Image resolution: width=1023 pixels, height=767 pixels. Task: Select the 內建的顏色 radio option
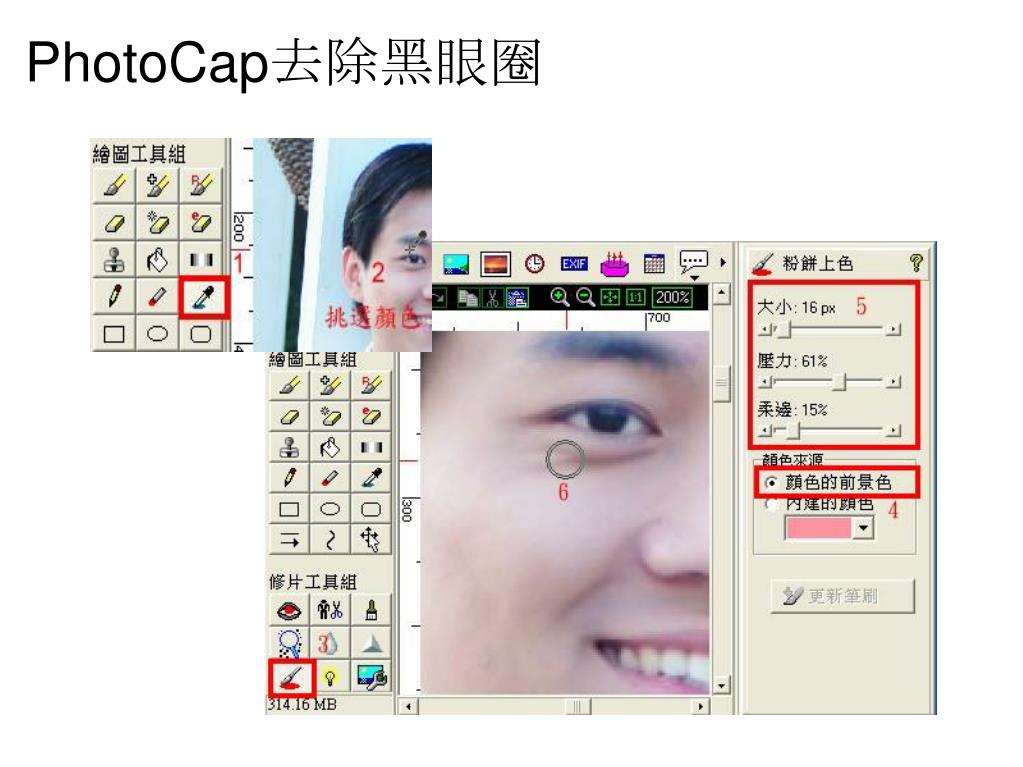click(x=772, y=504)
